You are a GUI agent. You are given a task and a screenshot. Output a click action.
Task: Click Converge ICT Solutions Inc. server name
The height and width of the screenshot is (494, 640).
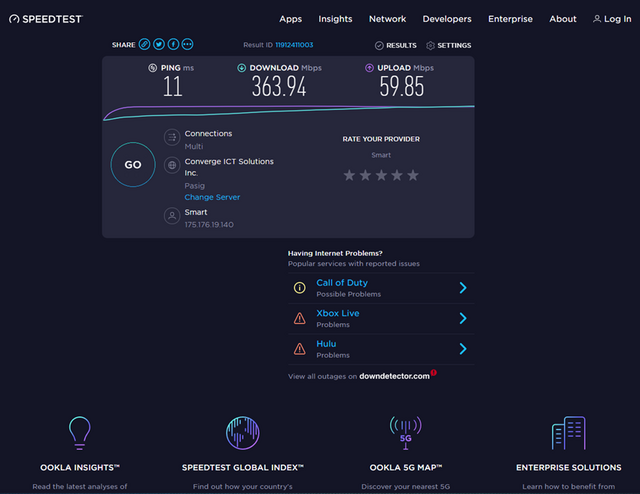click(x=229, y=167)
